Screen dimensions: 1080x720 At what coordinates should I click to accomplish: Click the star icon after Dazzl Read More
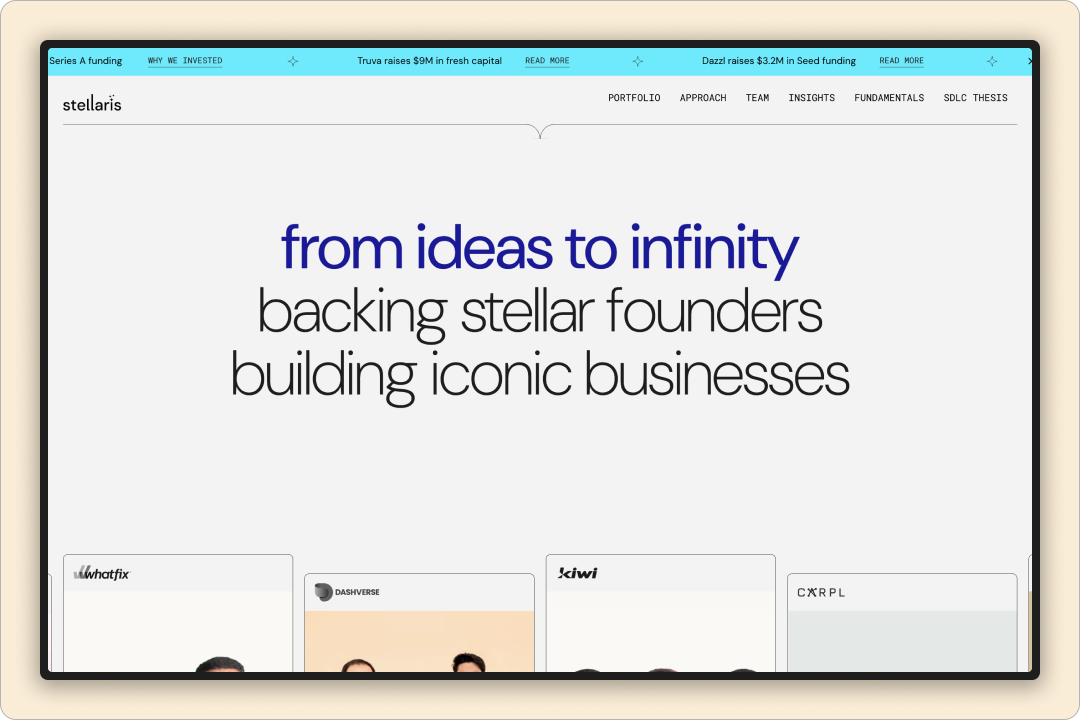tap(992, 61)
